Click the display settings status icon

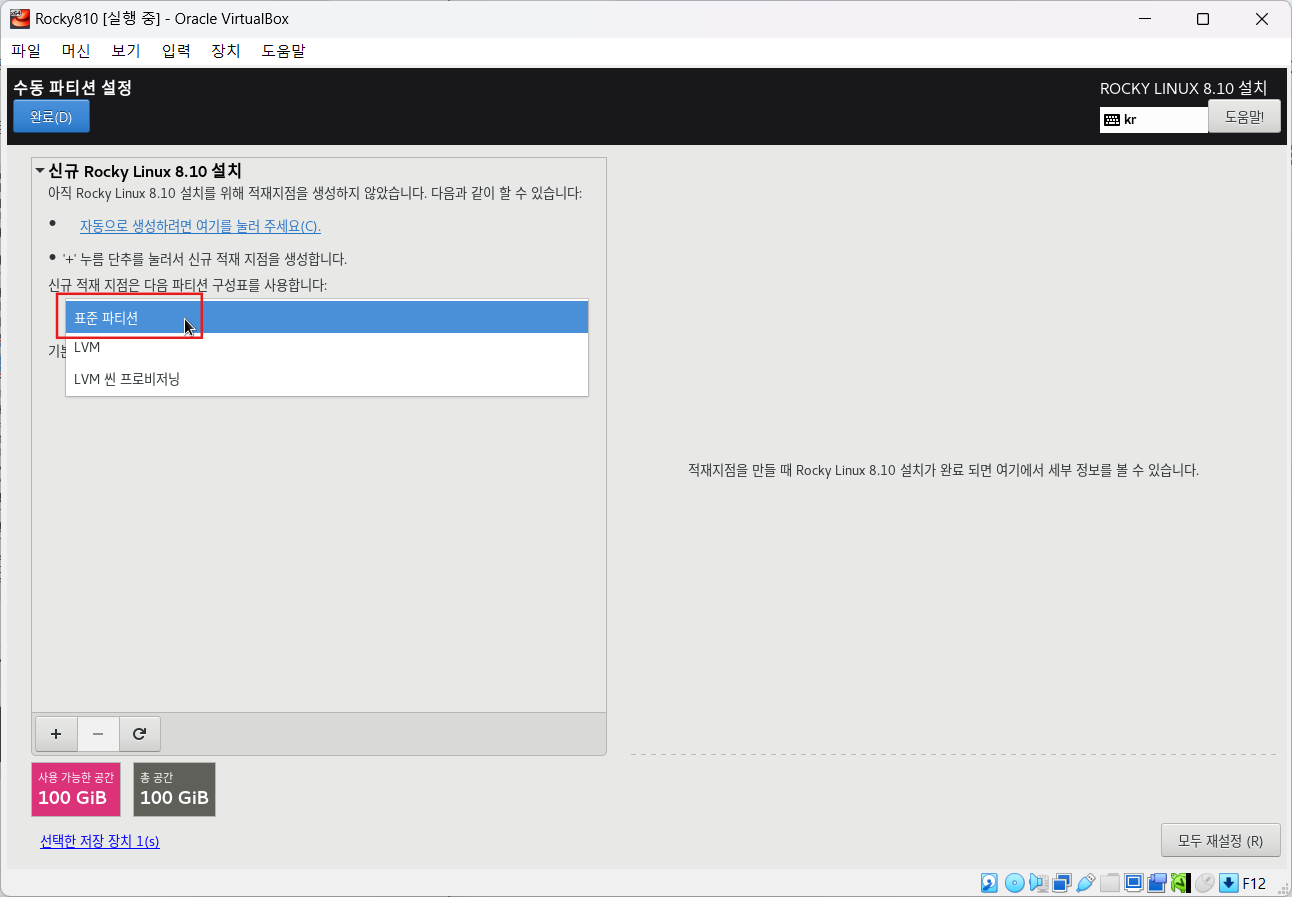point(1134,883)
